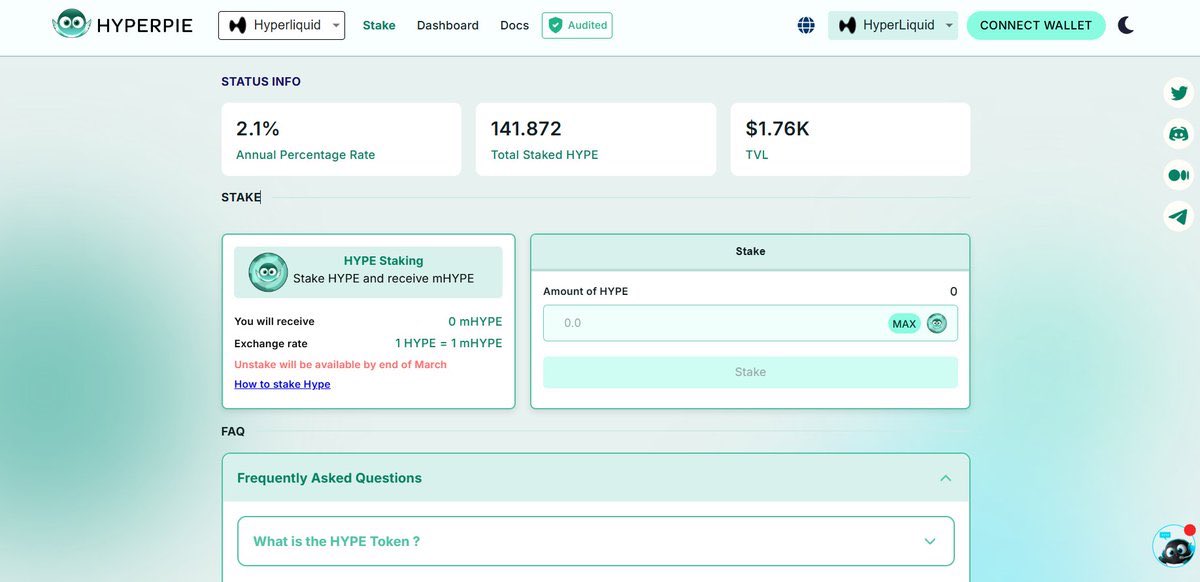This screenshot has height=582, width=1200.
Task: Open Telegram via the sidebar icon
Action: [1178, 216]
